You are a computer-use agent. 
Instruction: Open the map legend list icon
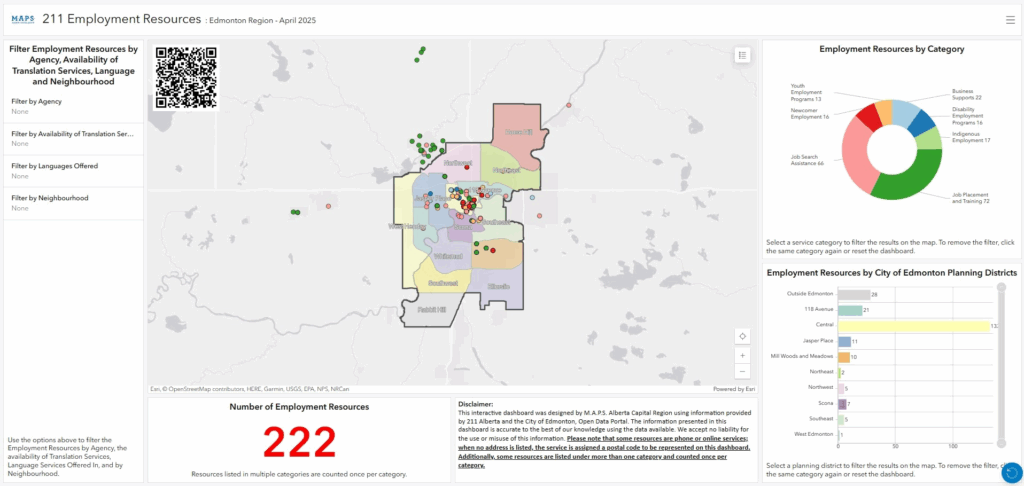(x=743, y=56)
